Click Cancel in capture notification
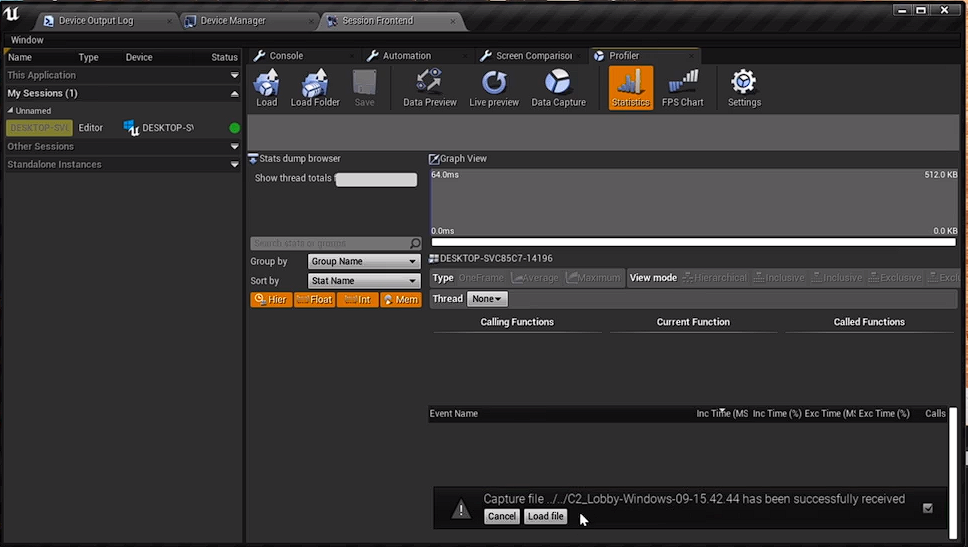Viewport: 968px width, 547px height. [x=501, y=516]
